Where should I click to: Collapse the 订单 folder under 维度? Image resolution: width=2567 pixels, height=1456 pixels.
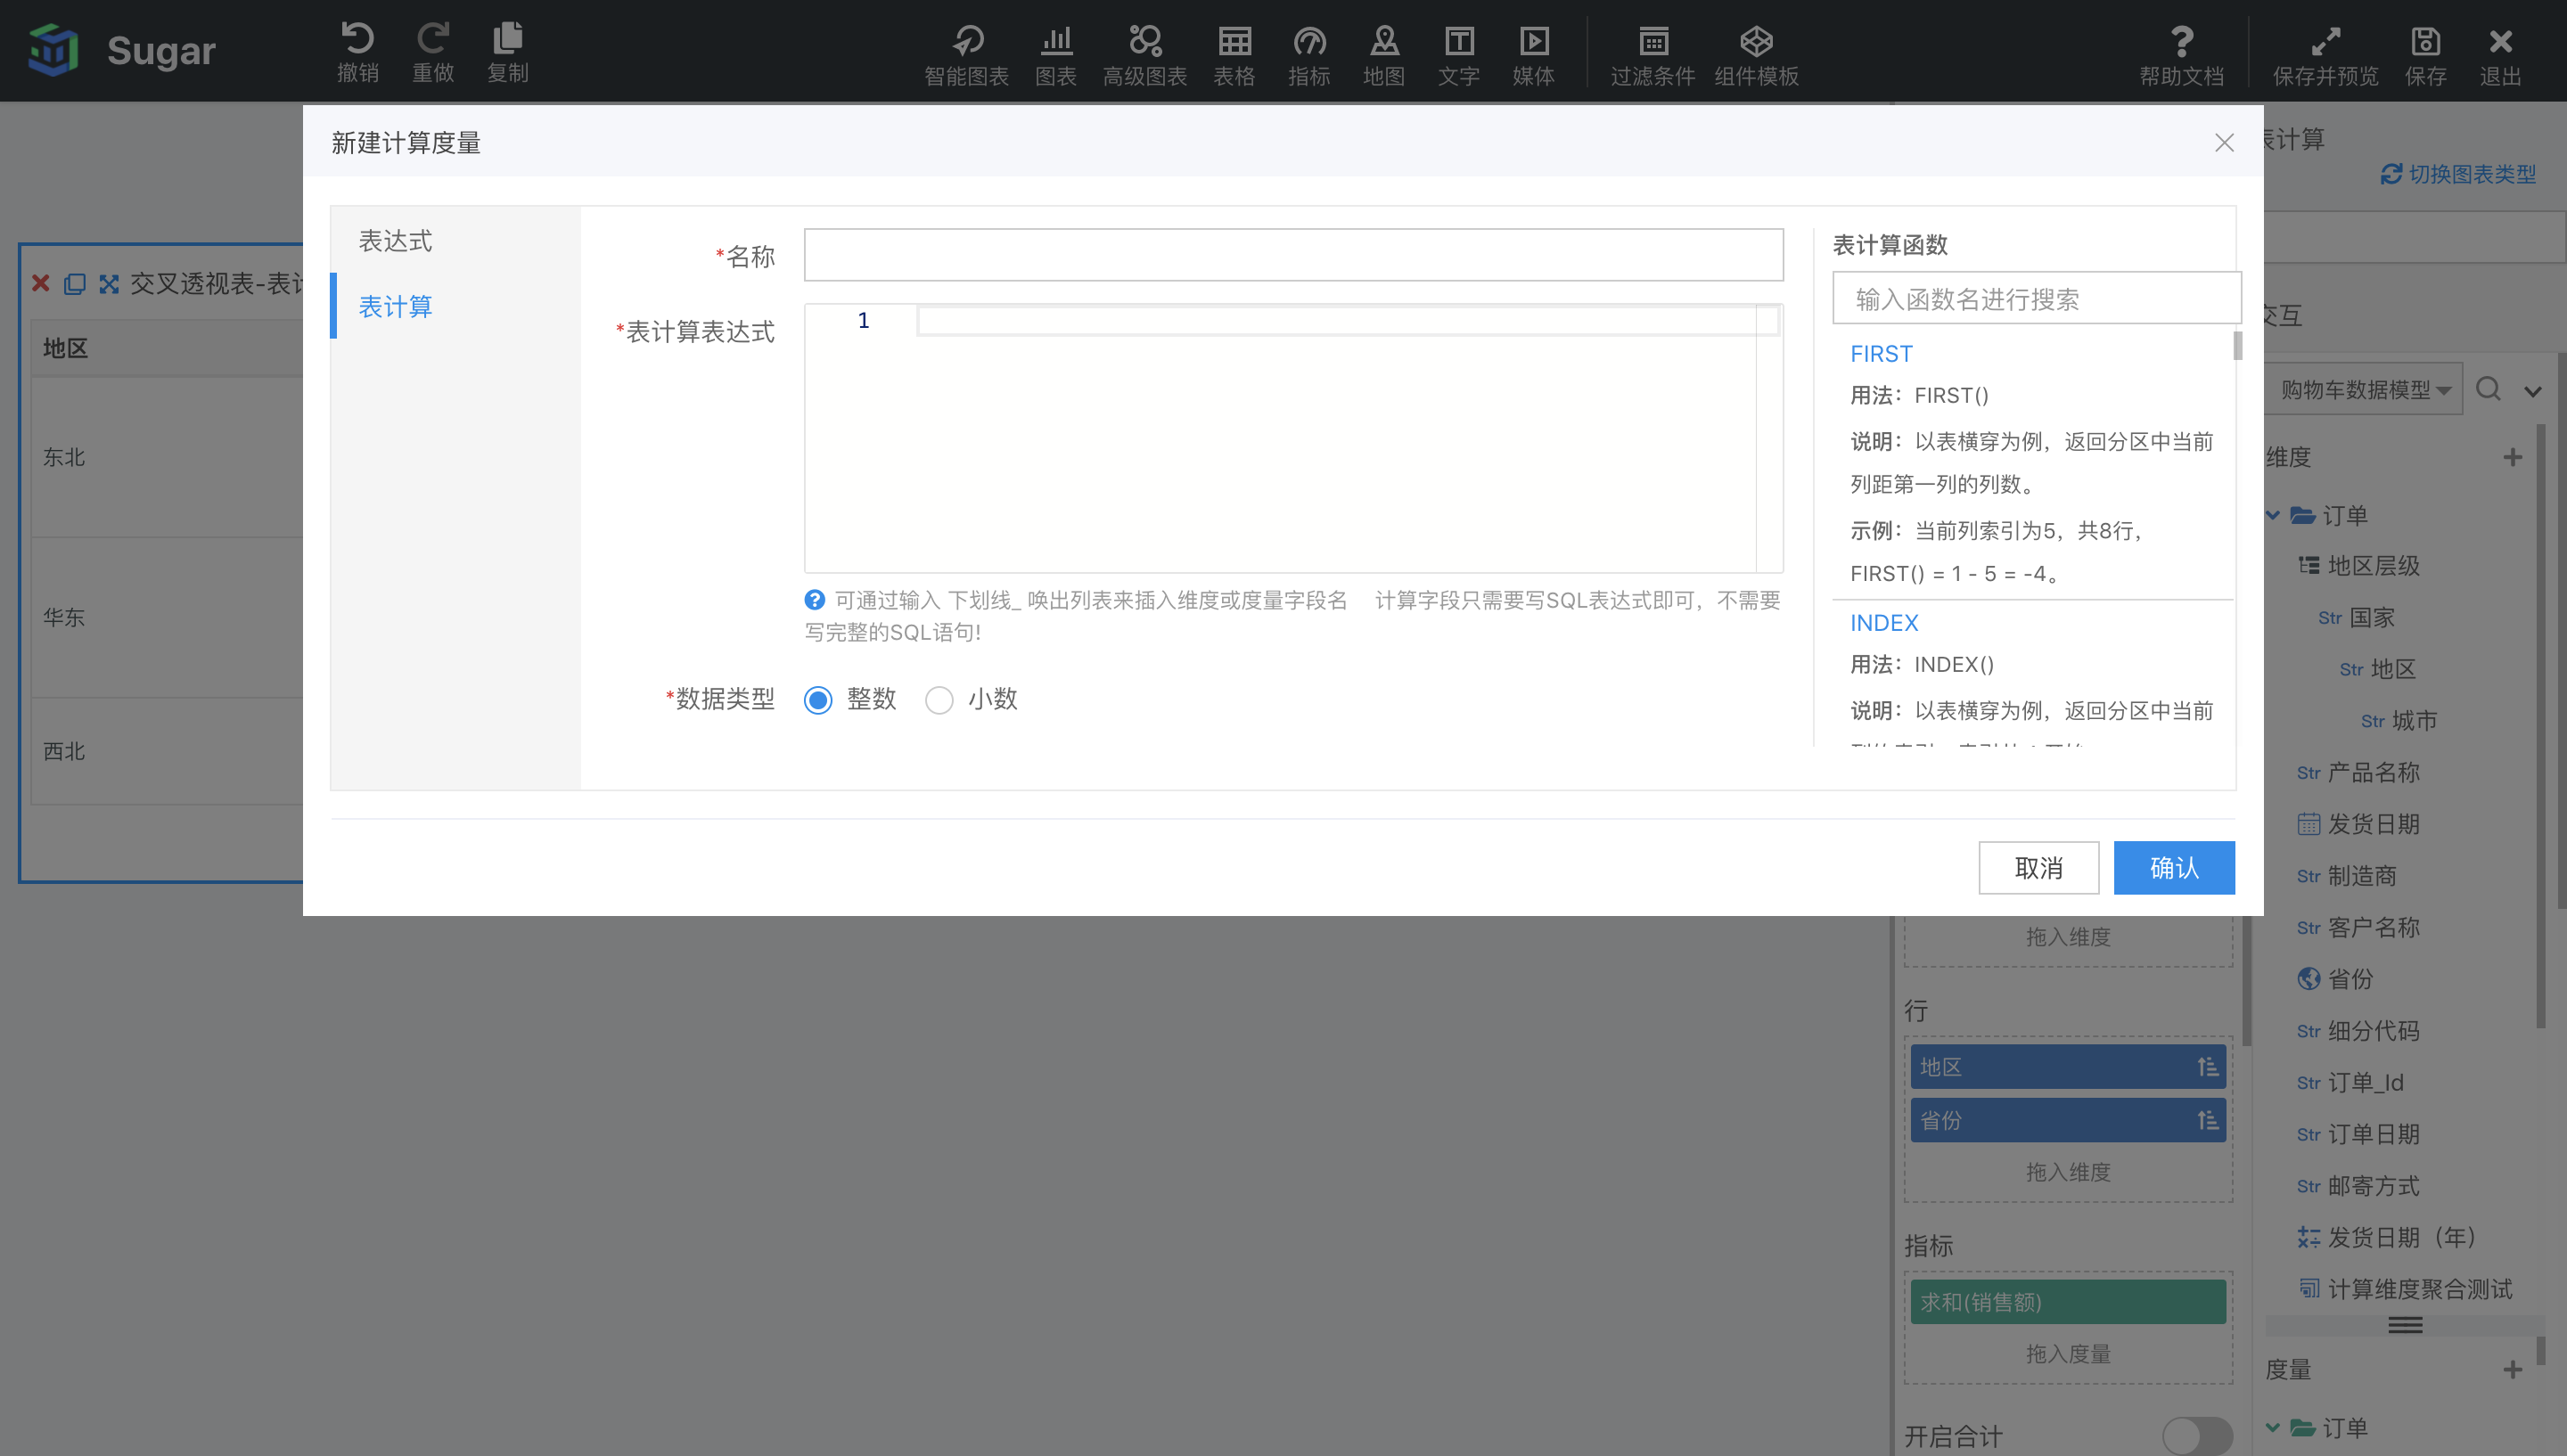coord(2273,515)
